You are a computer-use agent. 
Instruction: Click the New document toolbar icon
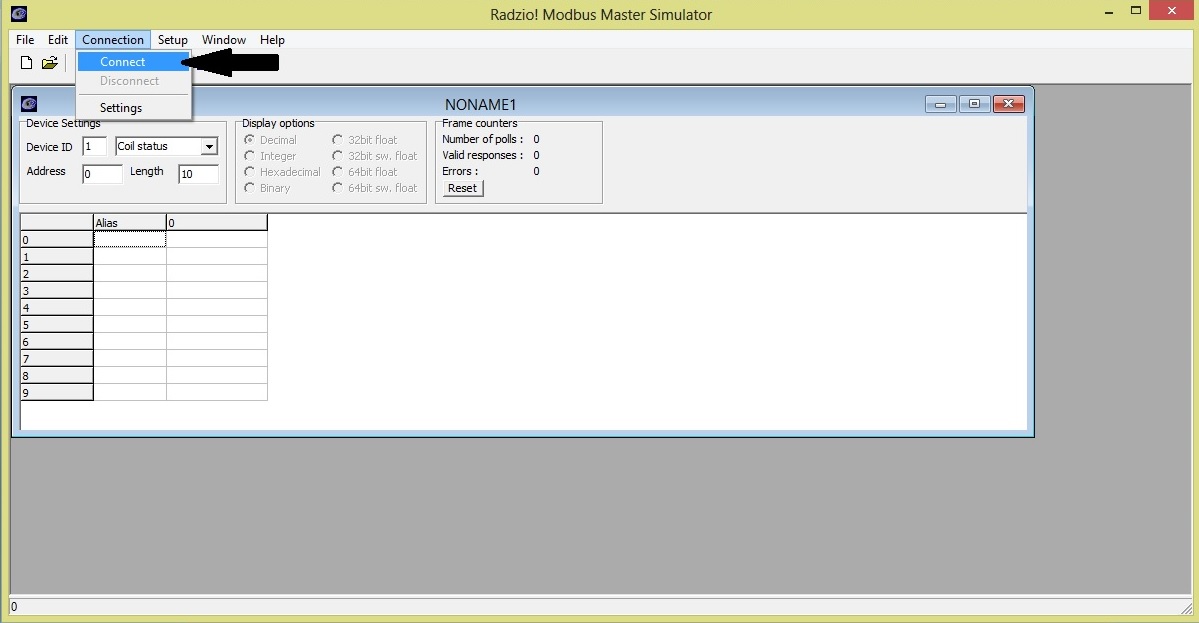pyautogui.click(x=26, y=63)
